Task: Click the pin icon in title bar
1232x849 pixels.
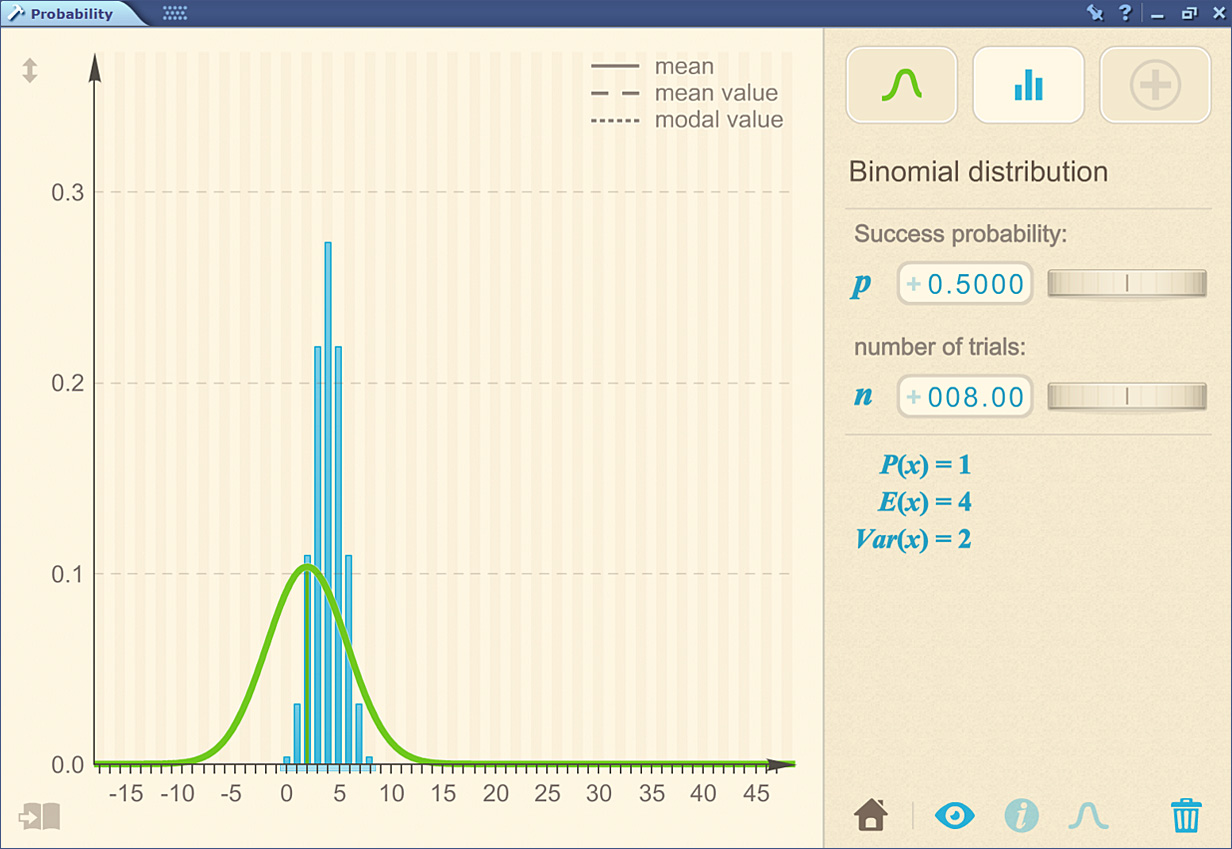Action: (x=1095, y=13)
